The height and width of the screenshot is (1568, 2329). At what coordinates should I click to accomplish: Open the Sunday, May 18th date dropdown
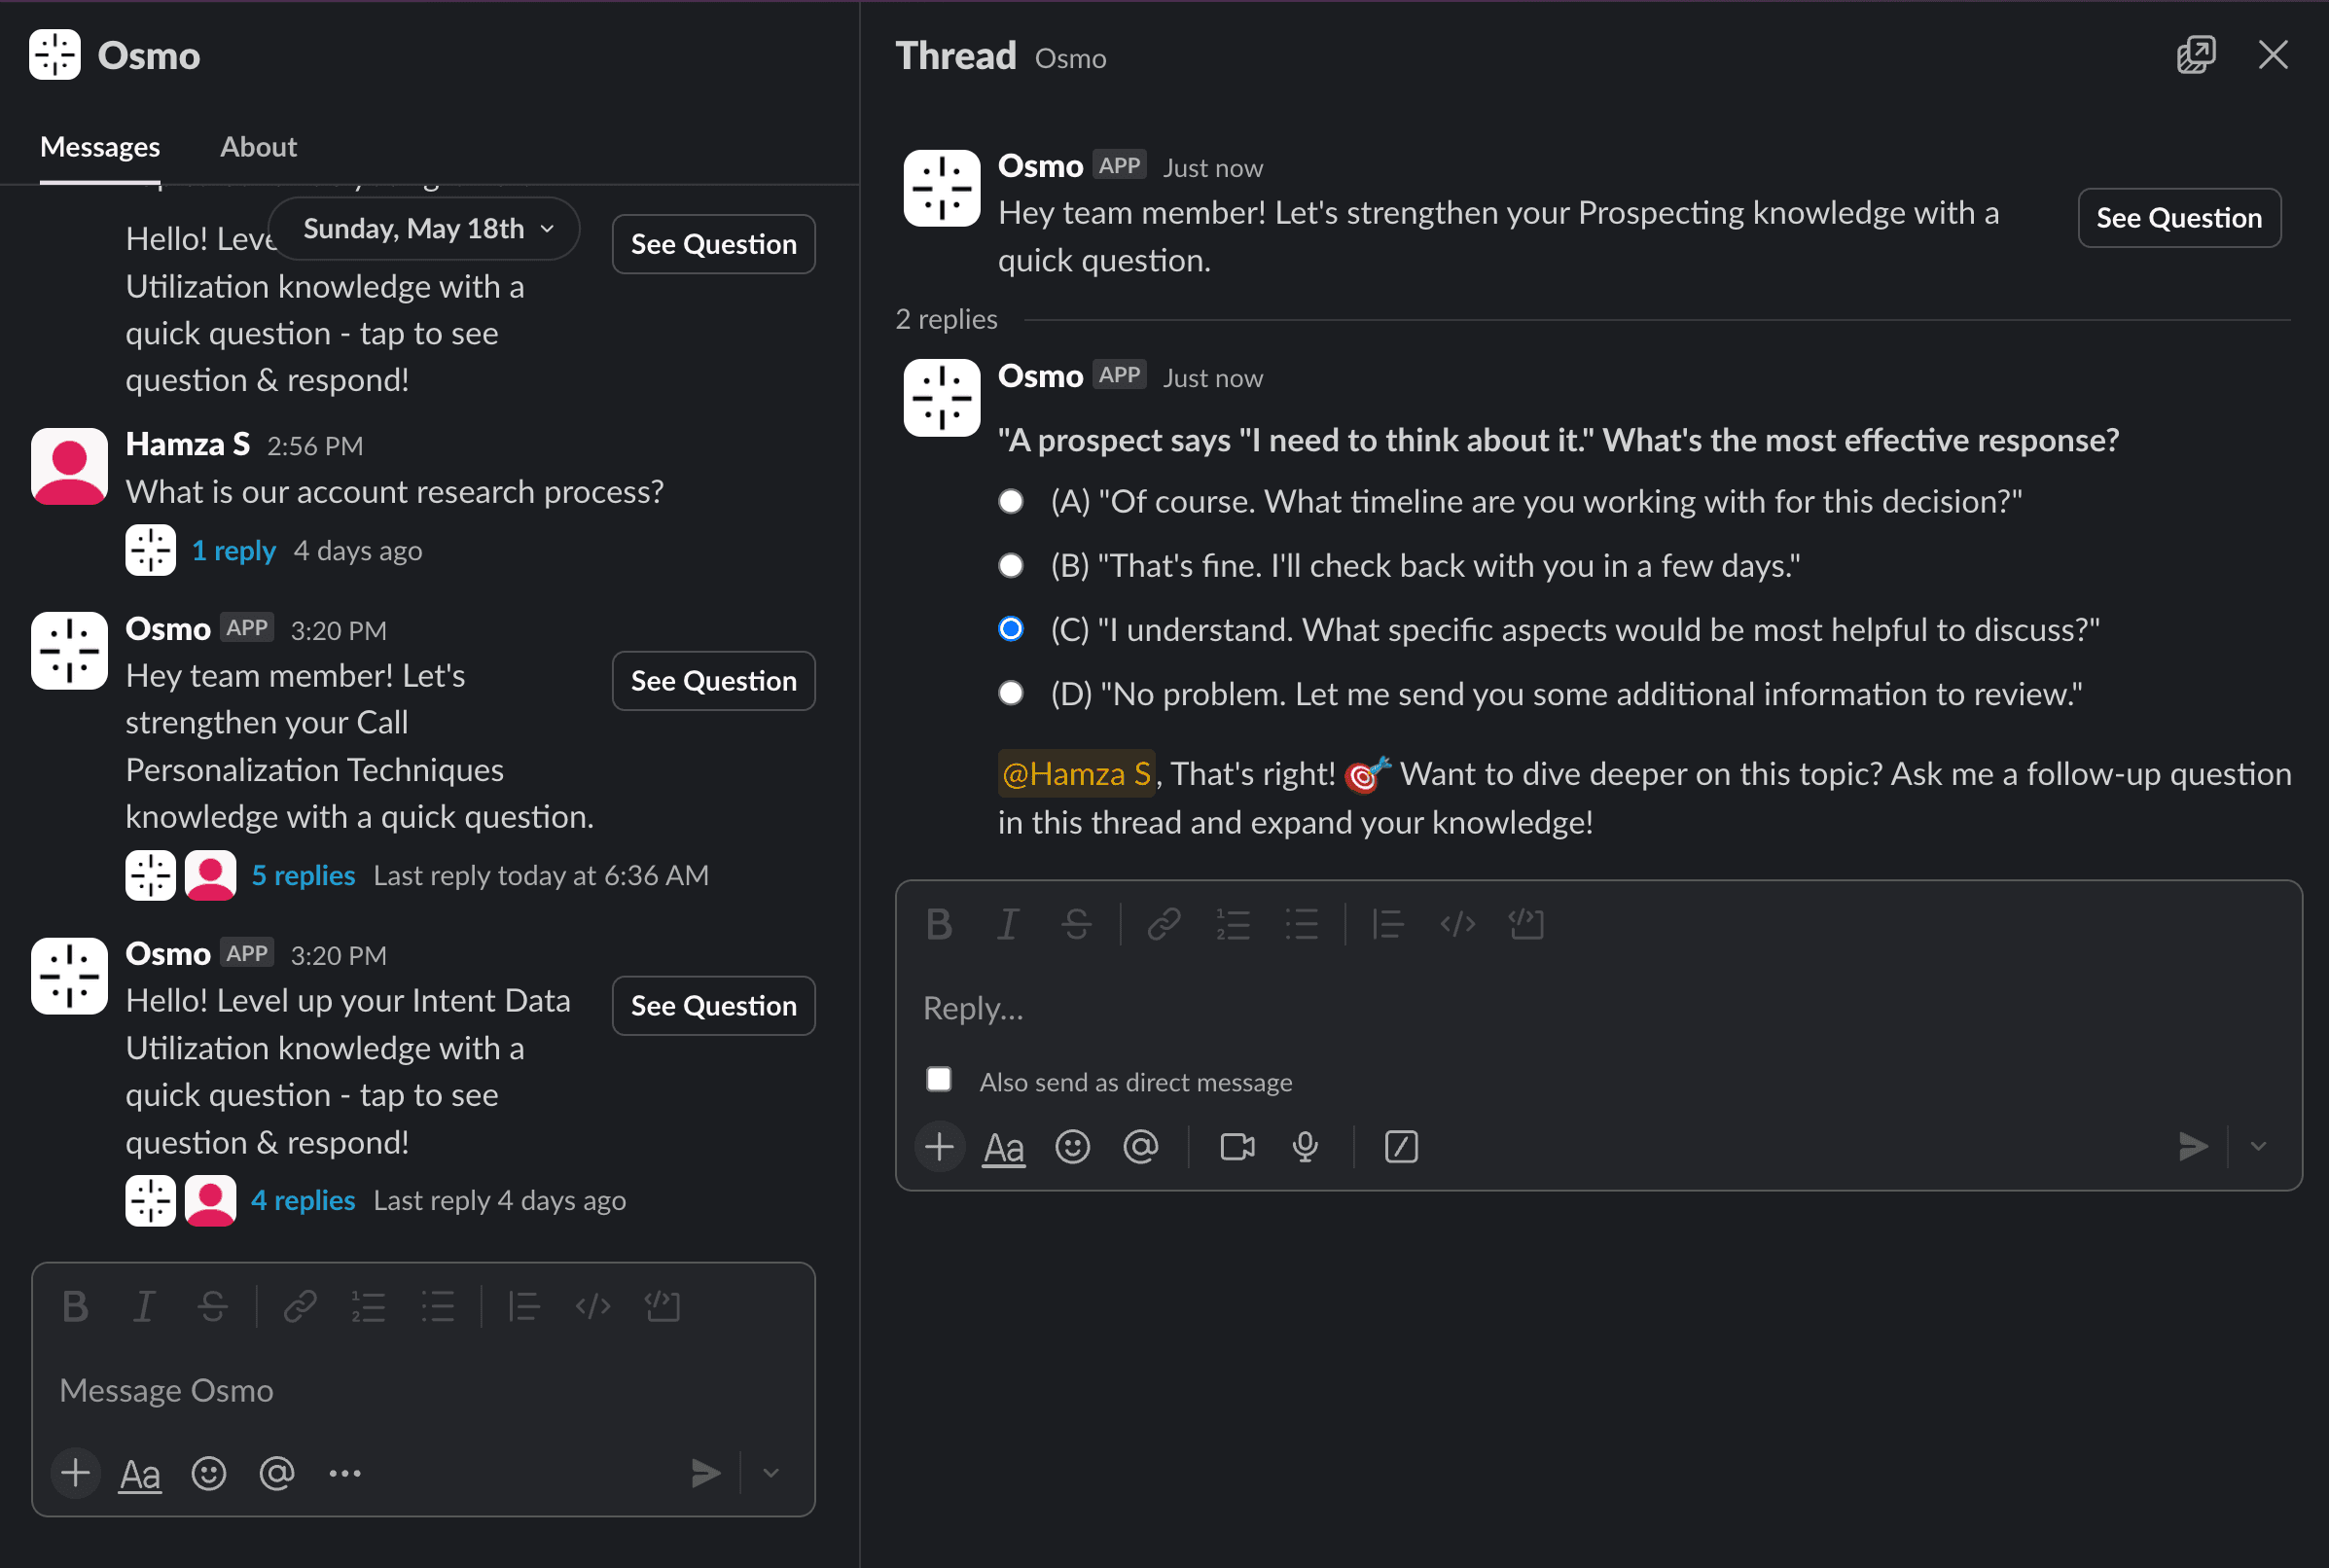[x=426, y=229]
